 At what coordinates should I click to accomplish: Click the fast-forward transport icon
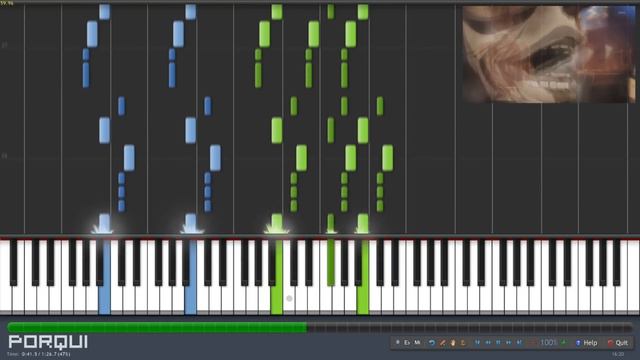pos(509,342)
